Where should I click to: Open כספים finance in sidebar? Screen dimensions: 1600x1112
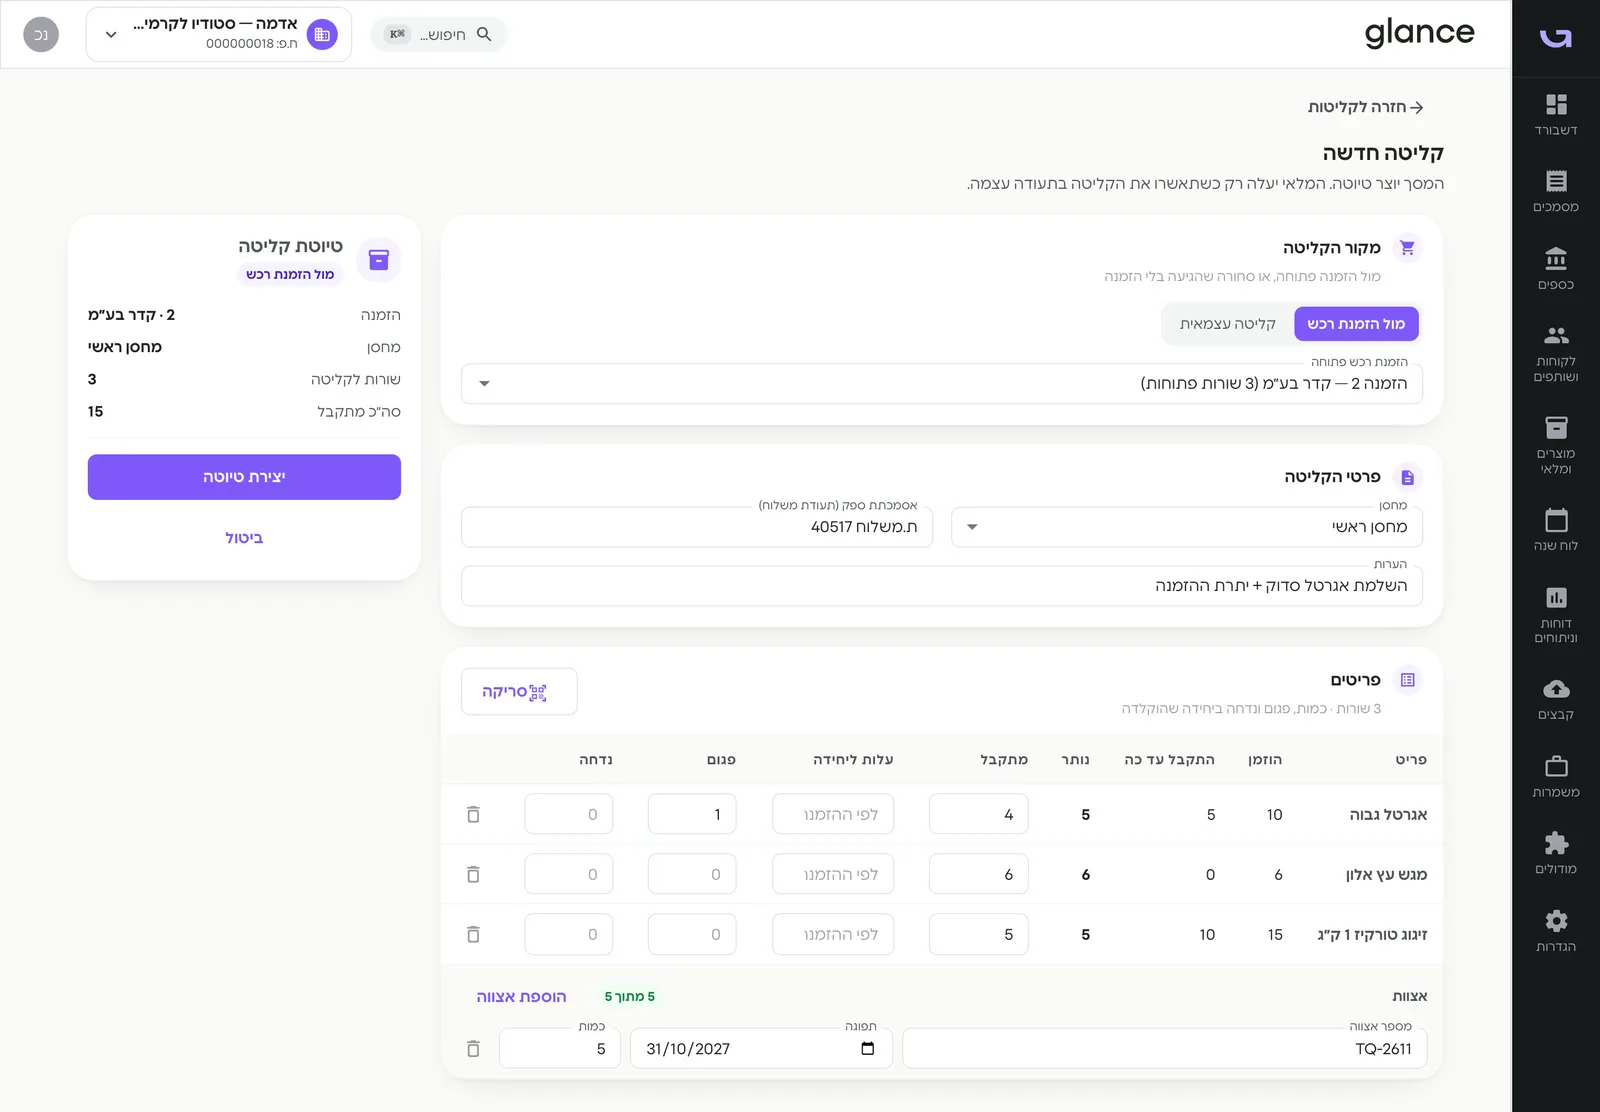(x=1556, y=269)
